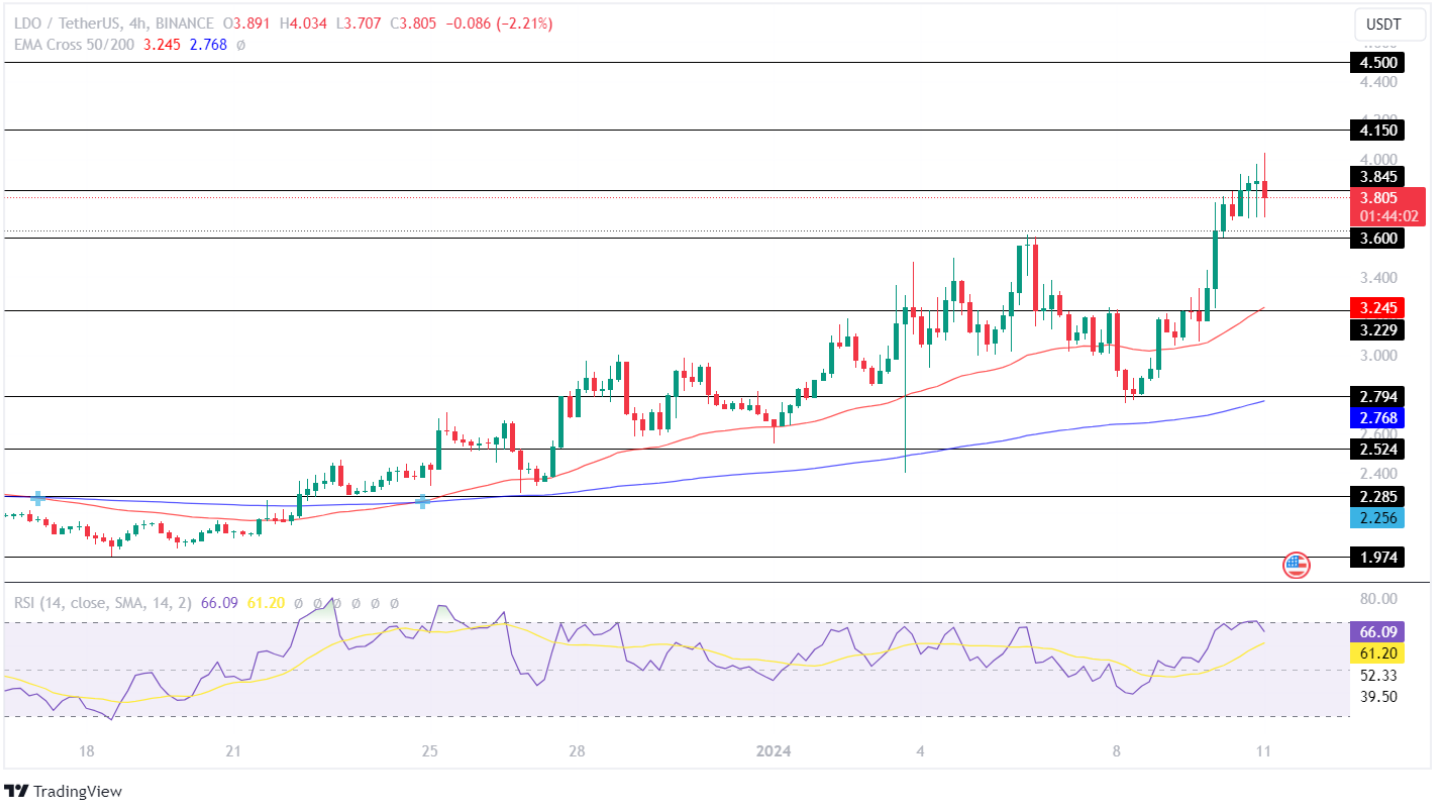Click the blue EMA cross marker near the 18 date
The height and width of the screenshot is (803, 1435).
(37, 496)
